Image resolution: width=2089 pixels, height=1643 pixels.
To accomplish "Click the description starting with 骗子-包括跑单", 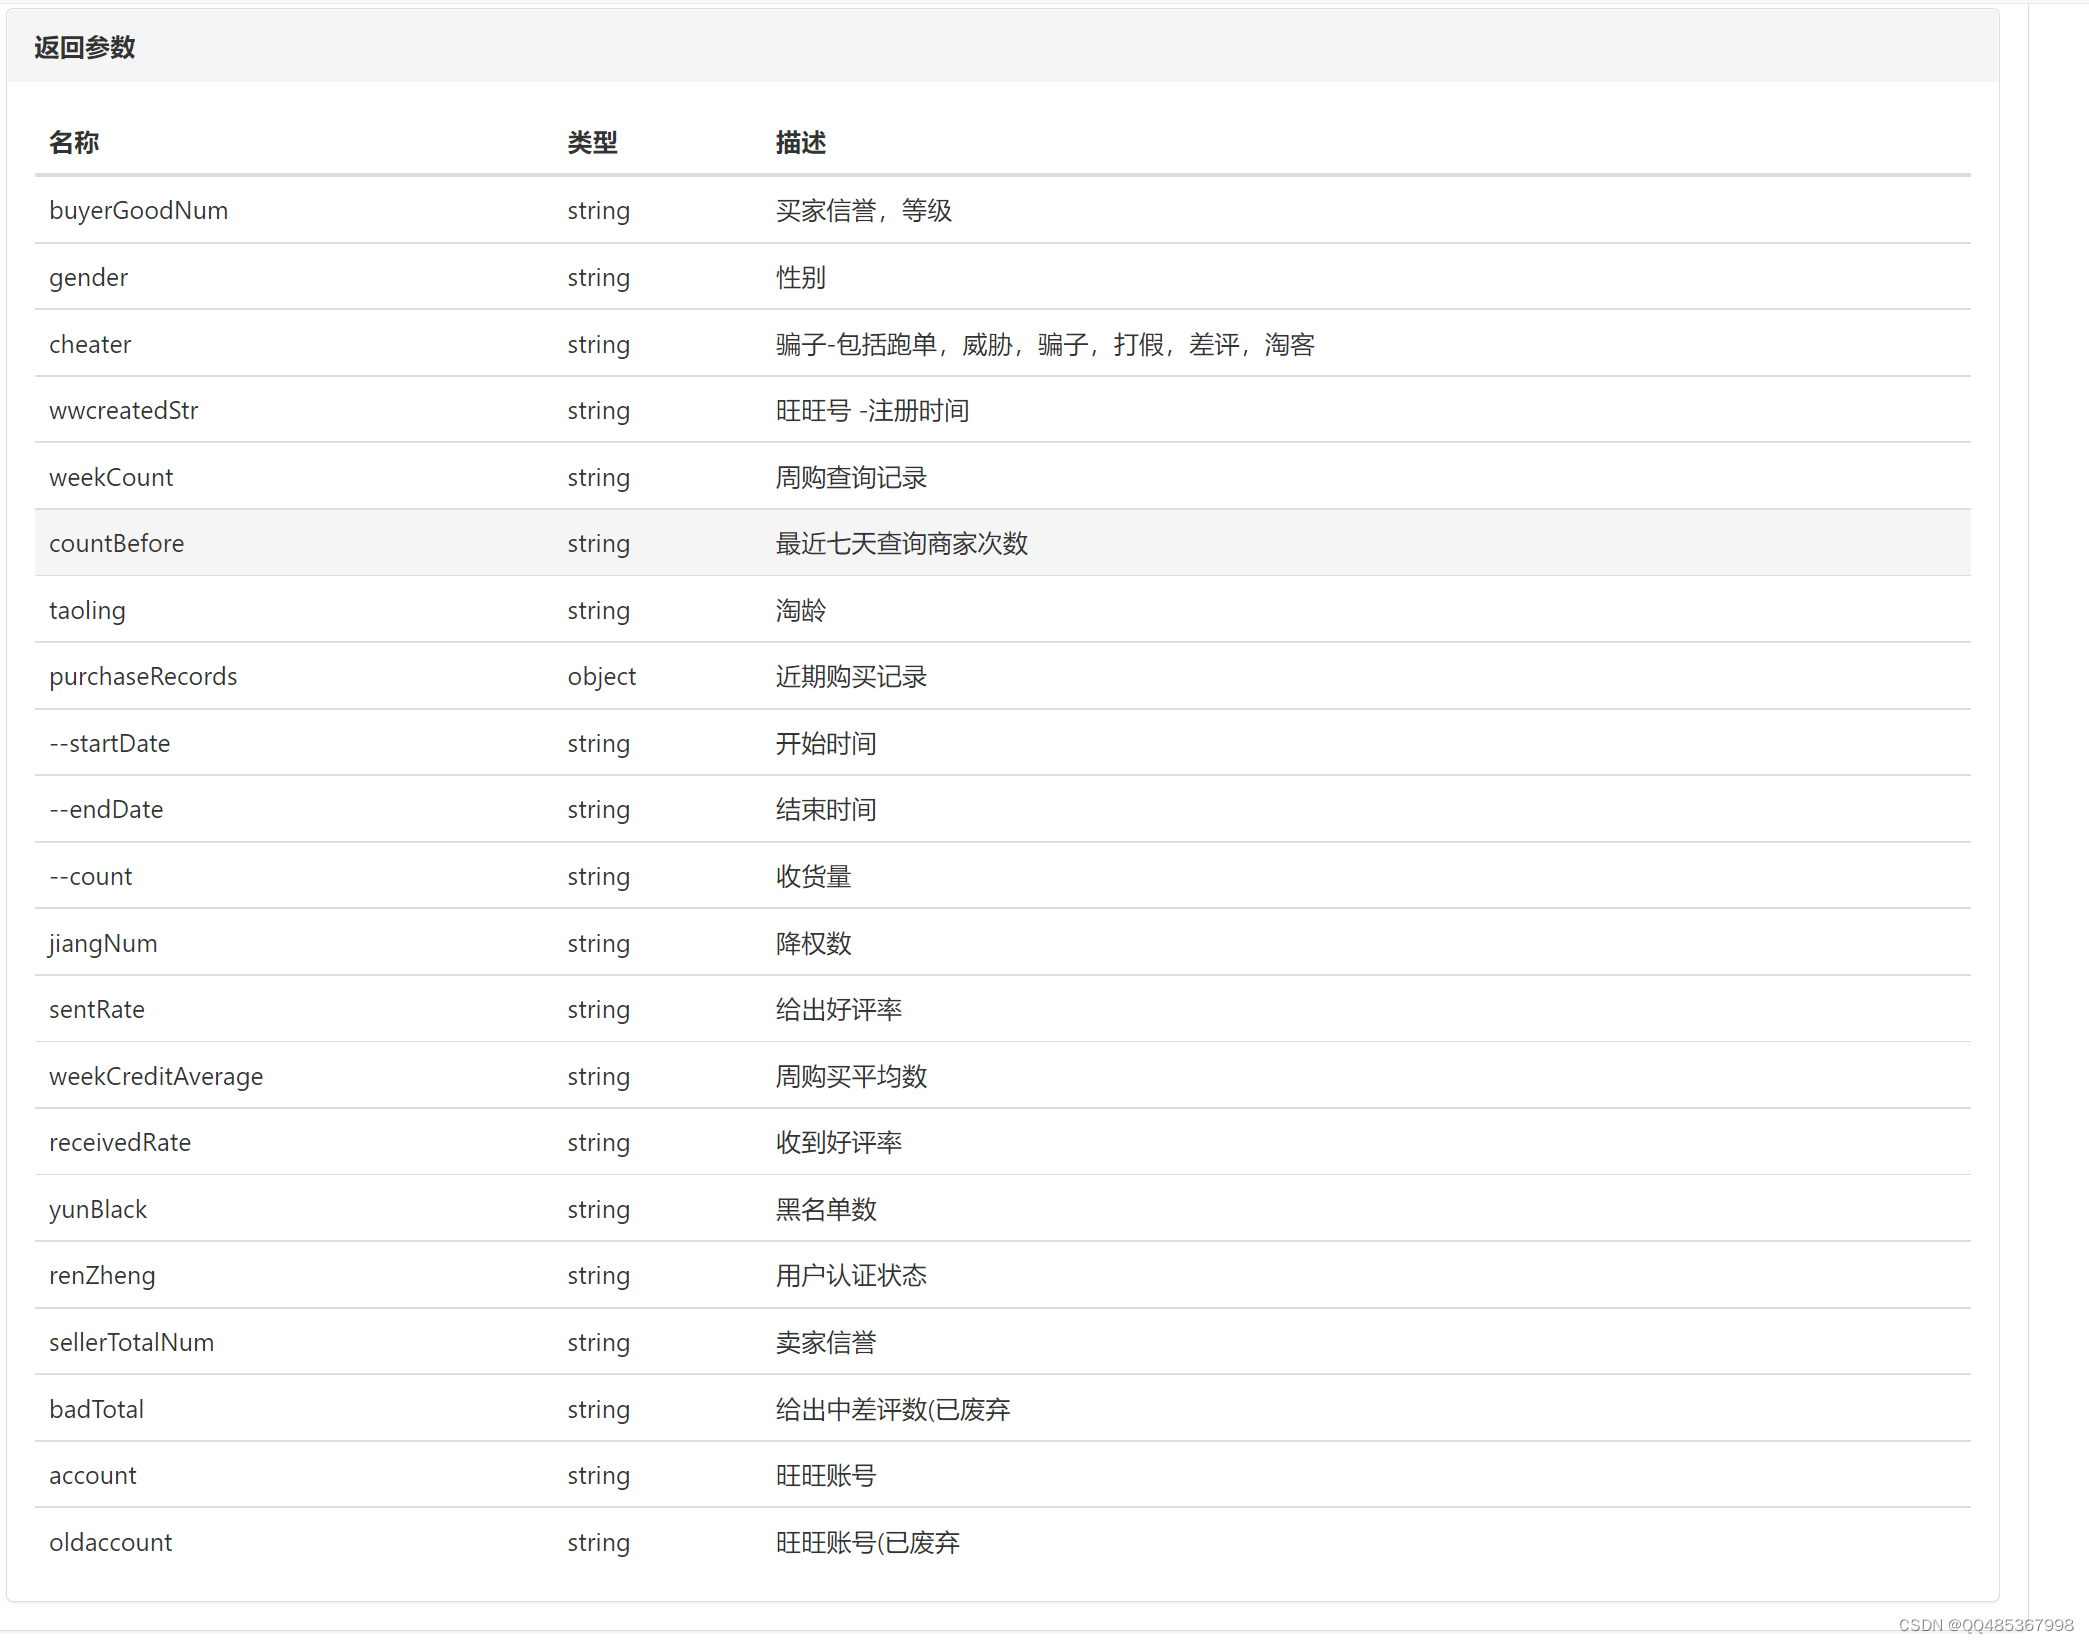I will coord(1045,344).
